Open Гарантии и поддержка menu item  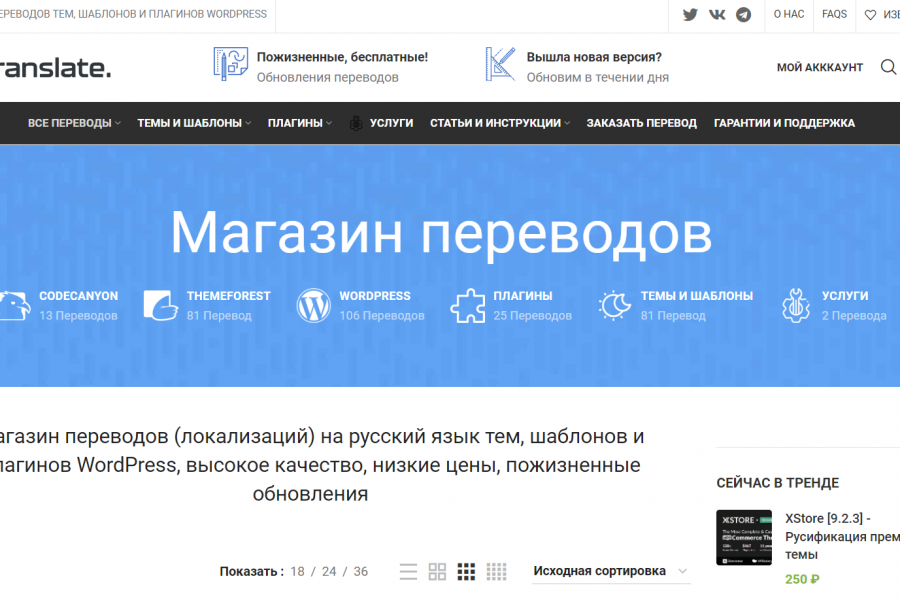784,123
